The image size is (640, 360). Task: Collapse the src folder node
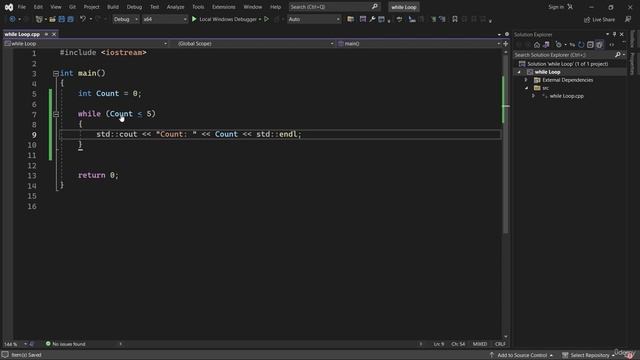tap(526, 88)
